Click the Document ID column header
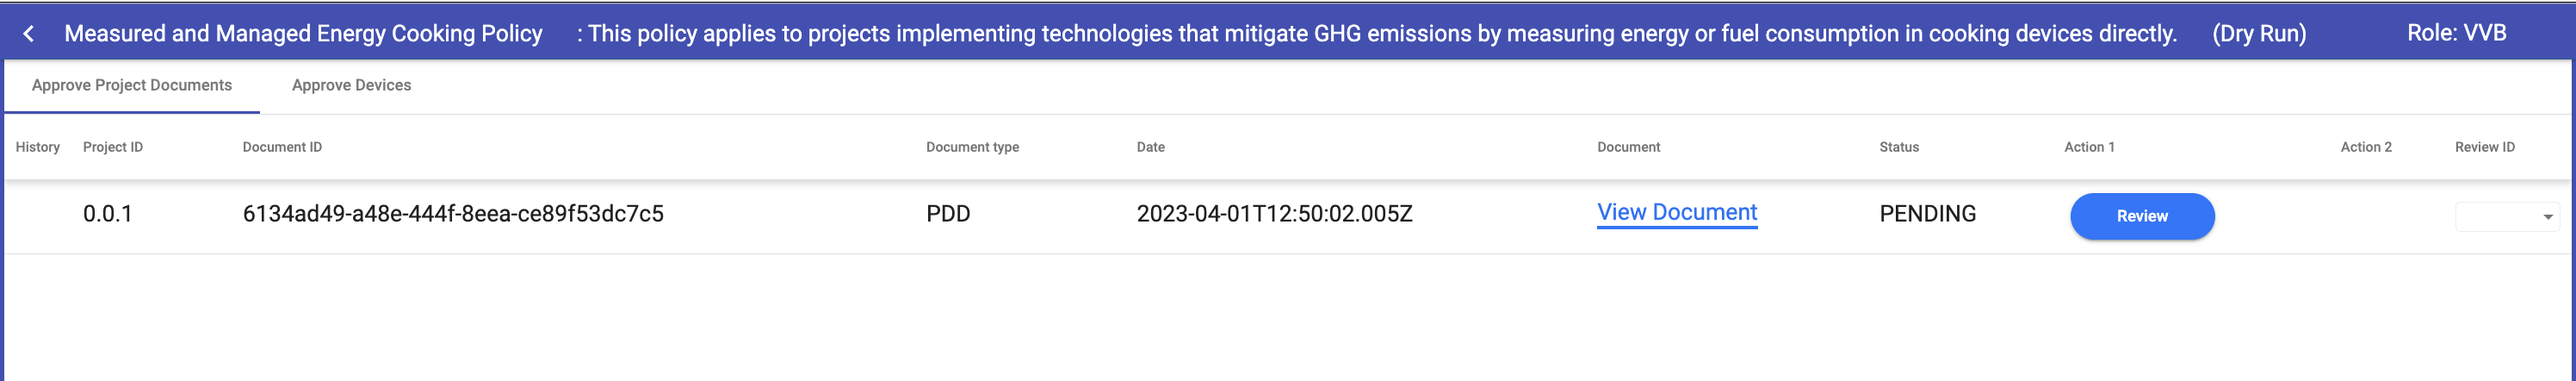 click(282, 147)
